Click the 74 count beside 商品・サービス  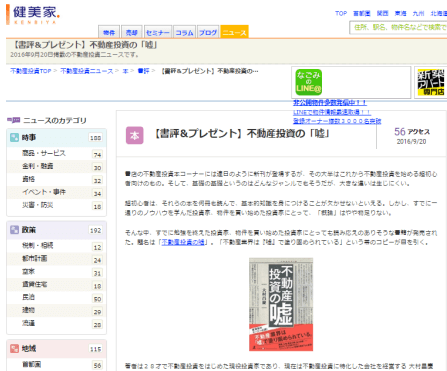point(97,155)
